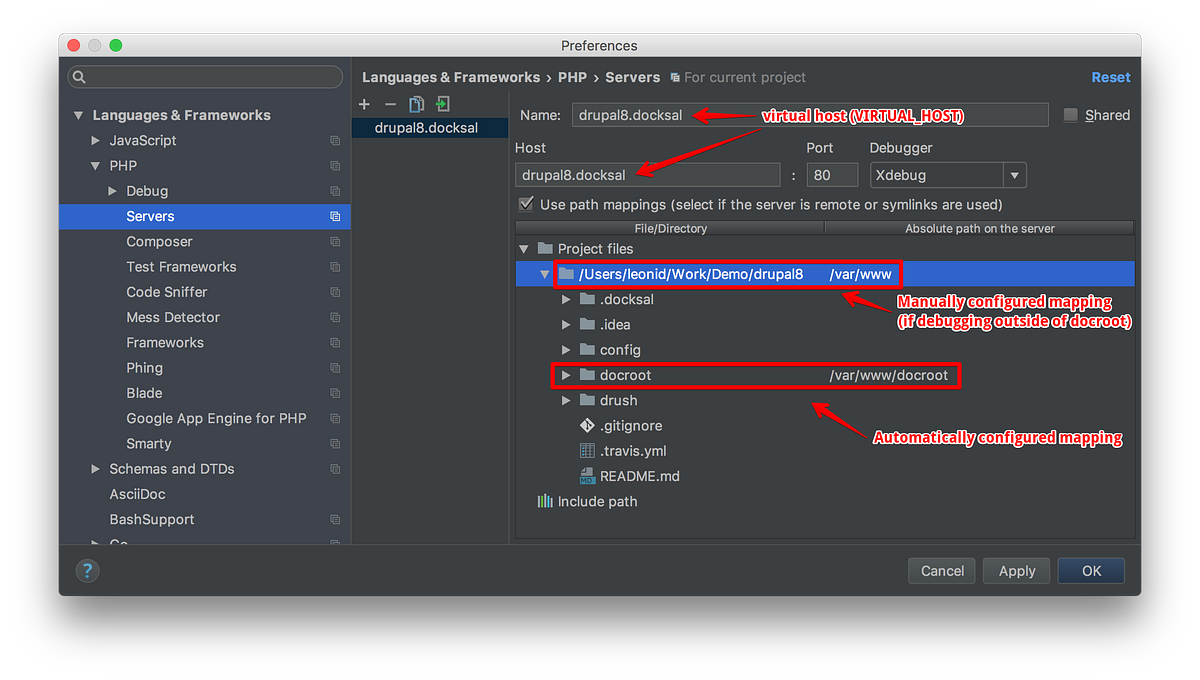Remove the selected server using the minus icon
1200x680 pixels.
coord(390,104)
